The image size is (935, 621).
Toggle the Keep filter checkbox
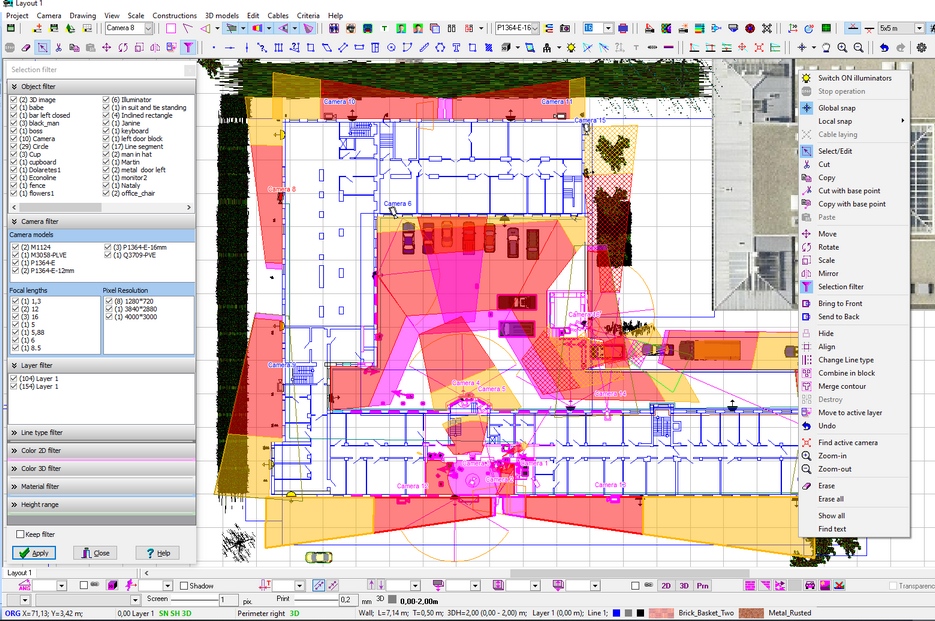(20, 535)
